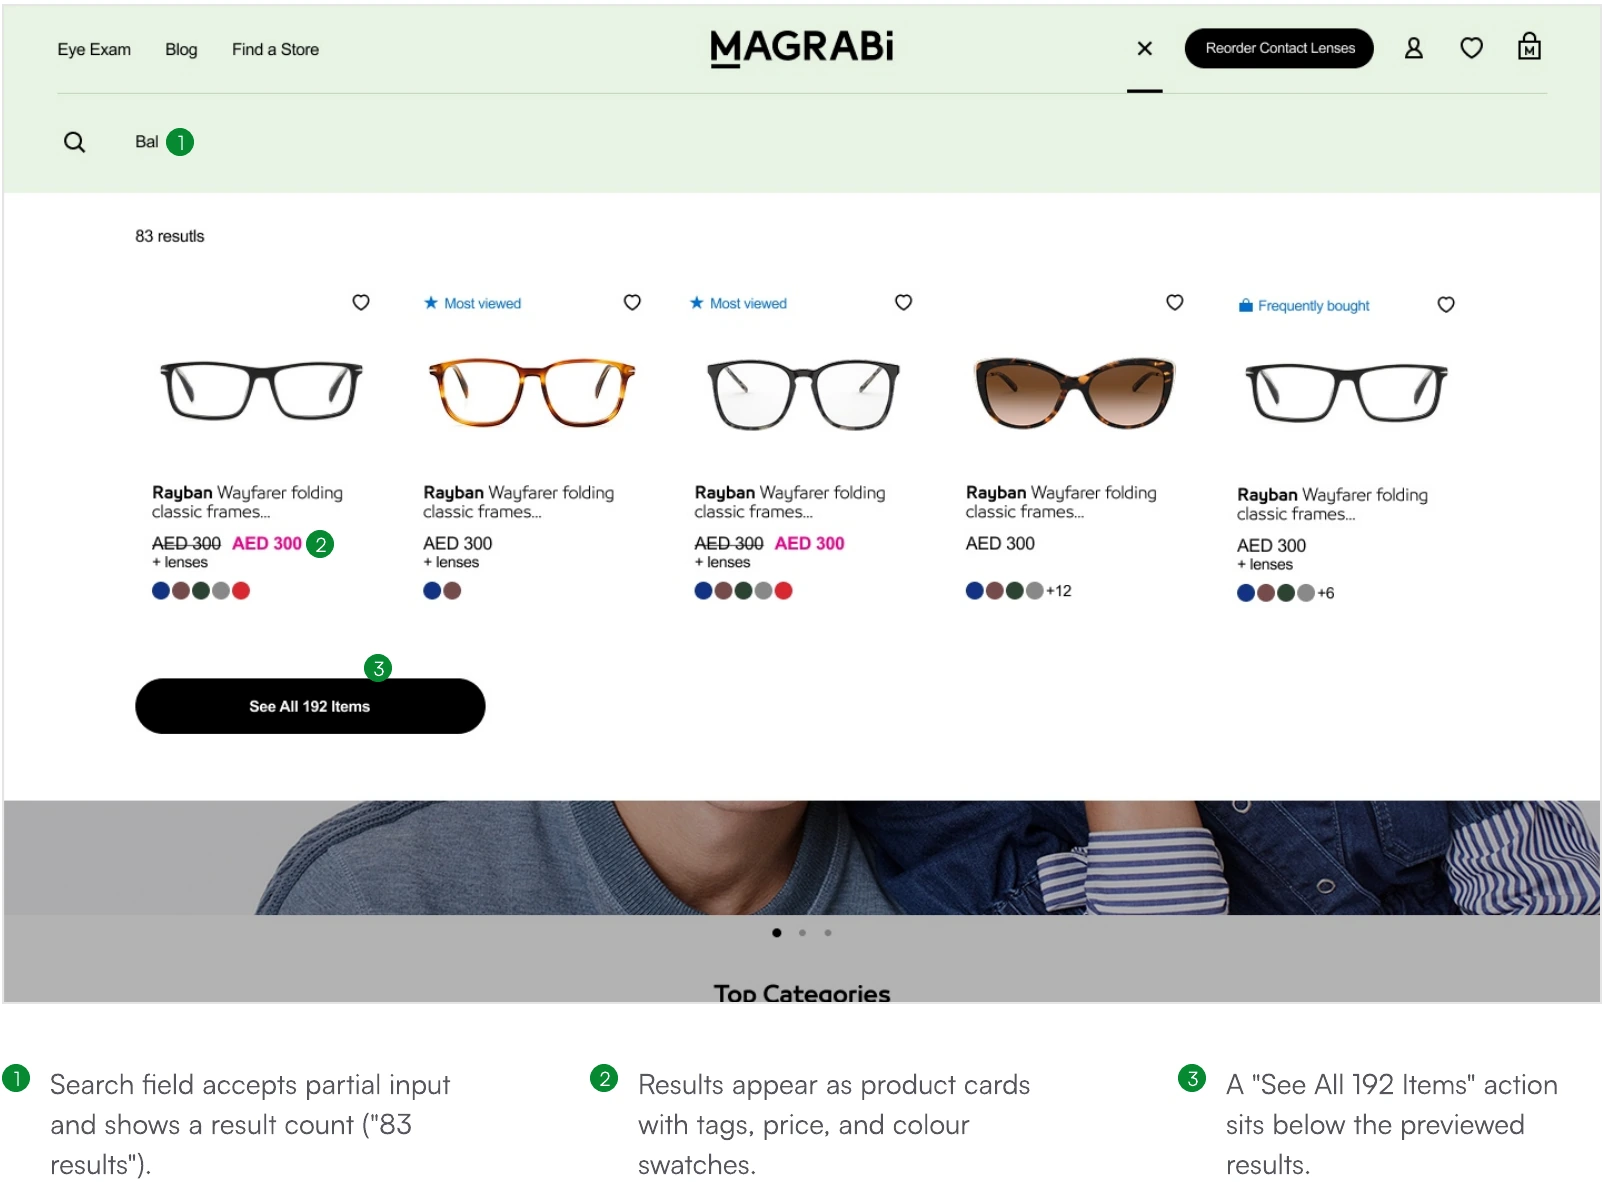This screenshot has width=1602, height=1182.
Task: Favorite the Frequently bought product
Action: click(x=1446, y=304)
